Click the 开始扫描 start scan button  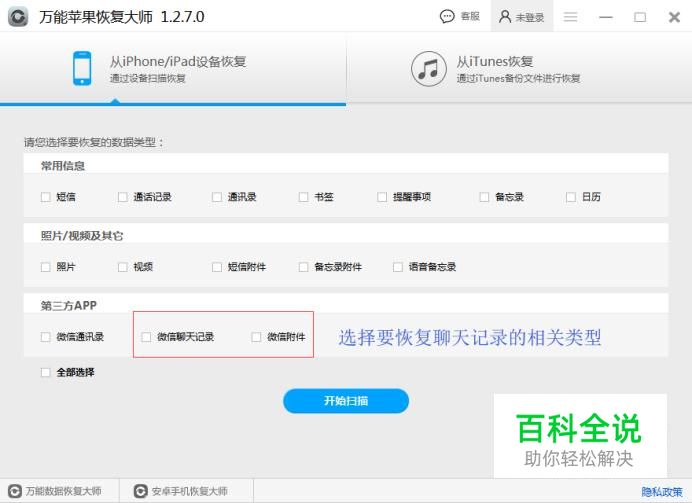346,401
